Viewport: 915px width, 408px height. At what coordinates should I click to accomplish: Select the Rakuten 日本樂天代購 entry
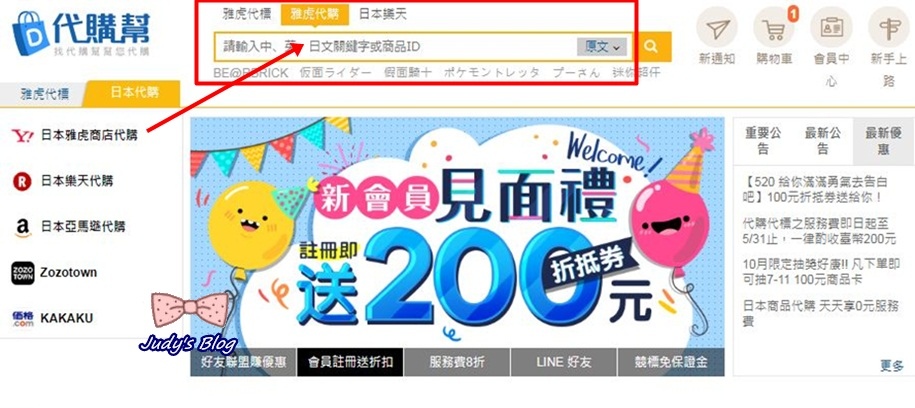62,181
